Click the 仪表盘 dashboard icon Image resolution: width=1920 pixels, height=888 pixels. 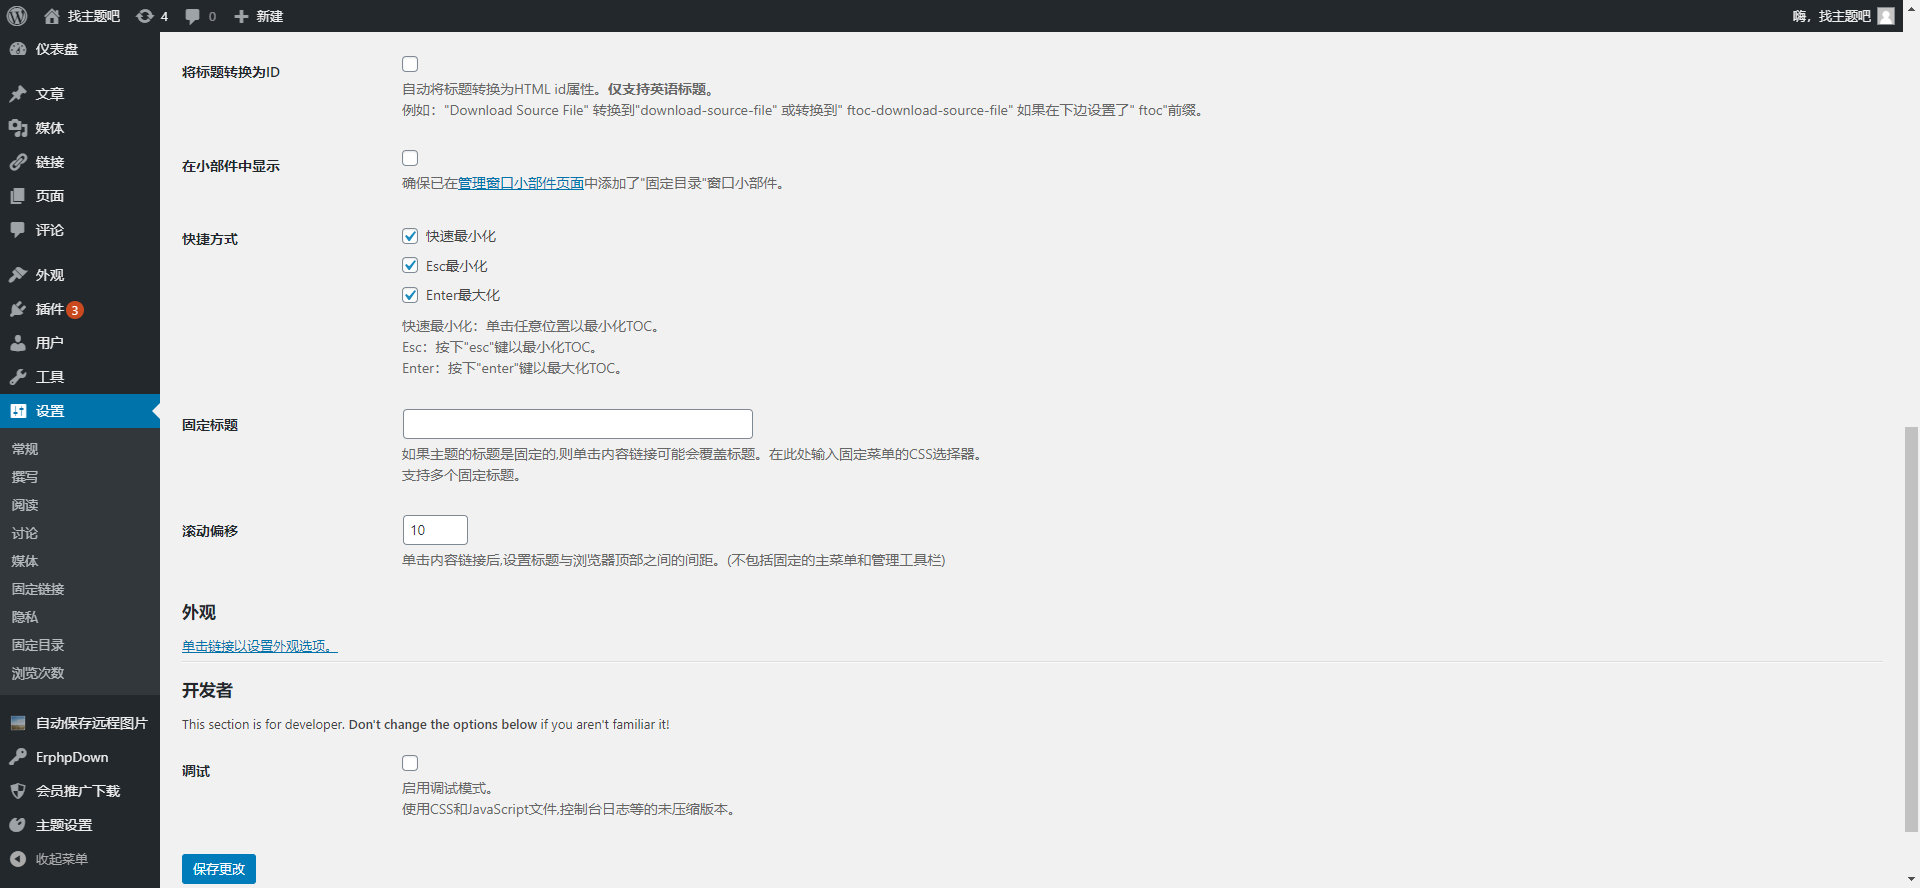(x=18, y=49)
